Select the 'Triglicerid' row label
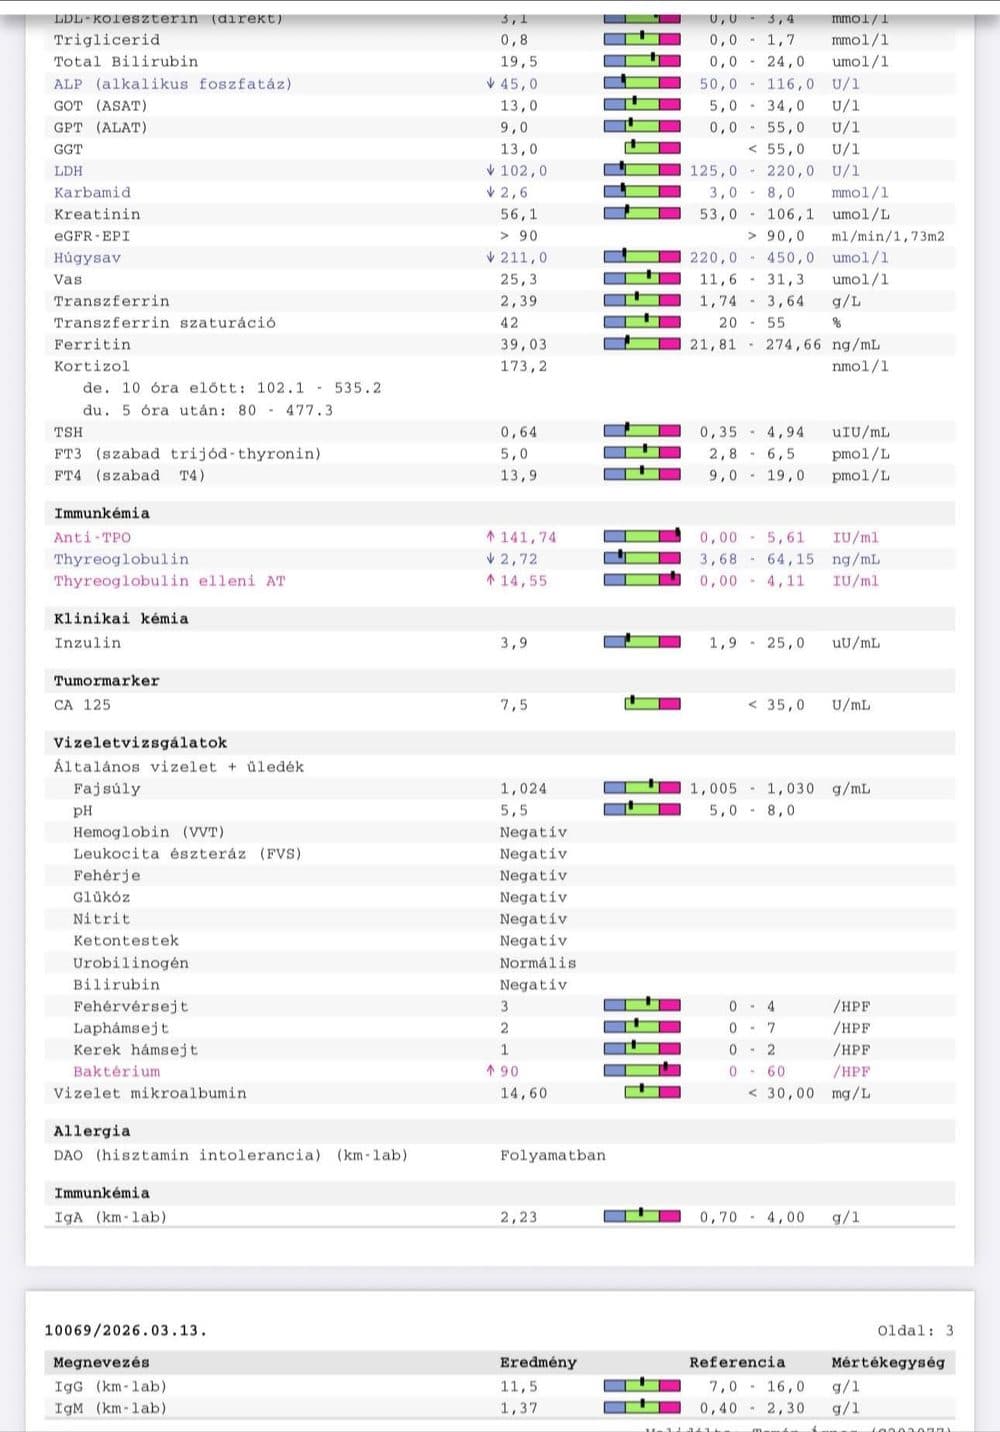 click(x=107, y=40)
